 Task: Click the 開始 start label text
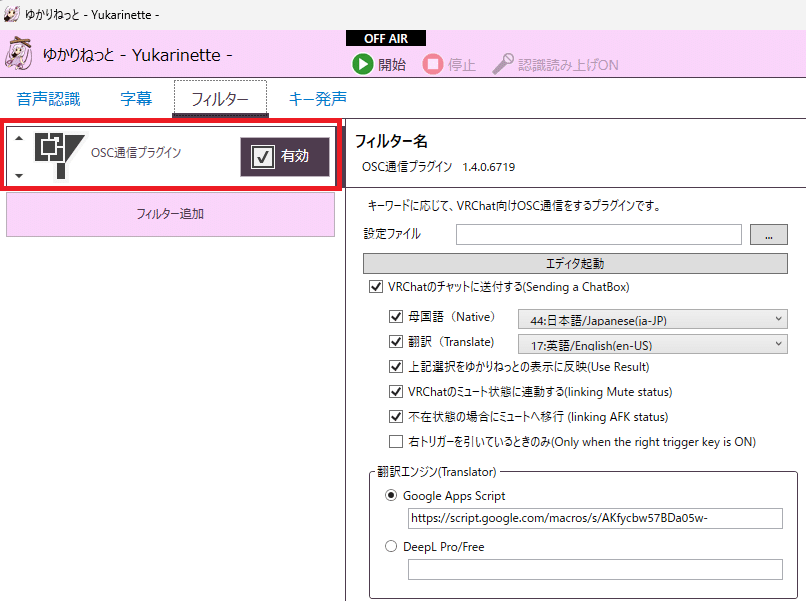[x=392, y=65]
